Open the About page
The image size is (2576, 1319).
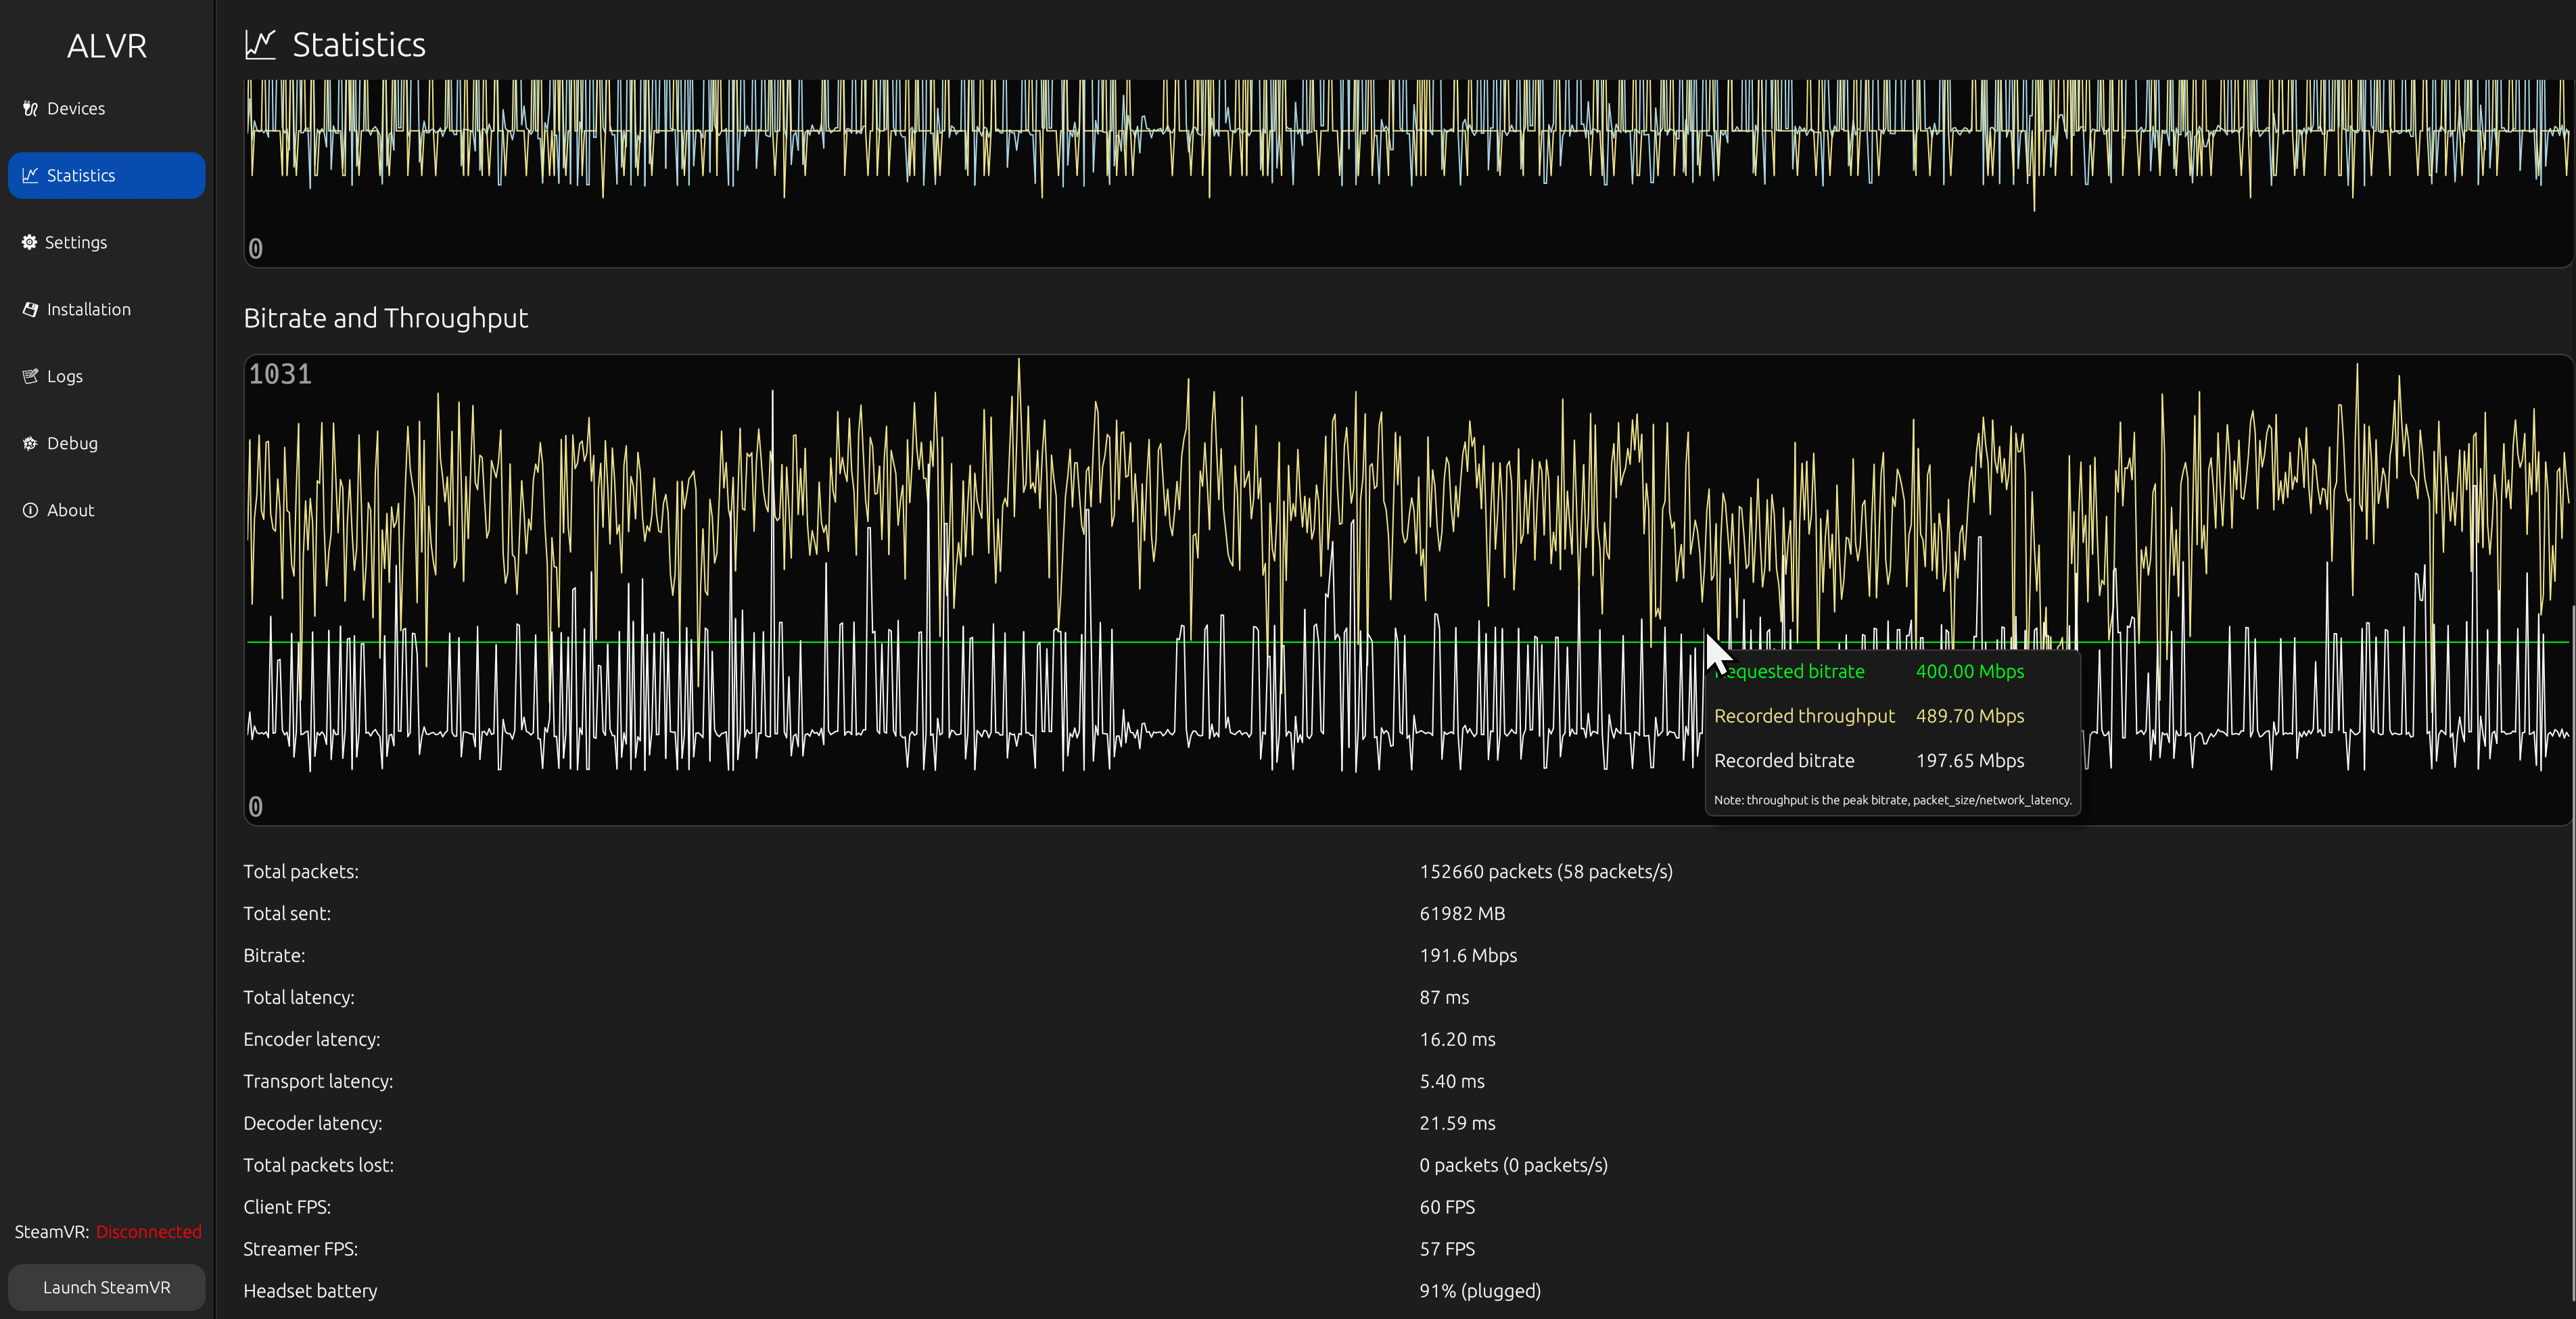[x=70, y=511]
